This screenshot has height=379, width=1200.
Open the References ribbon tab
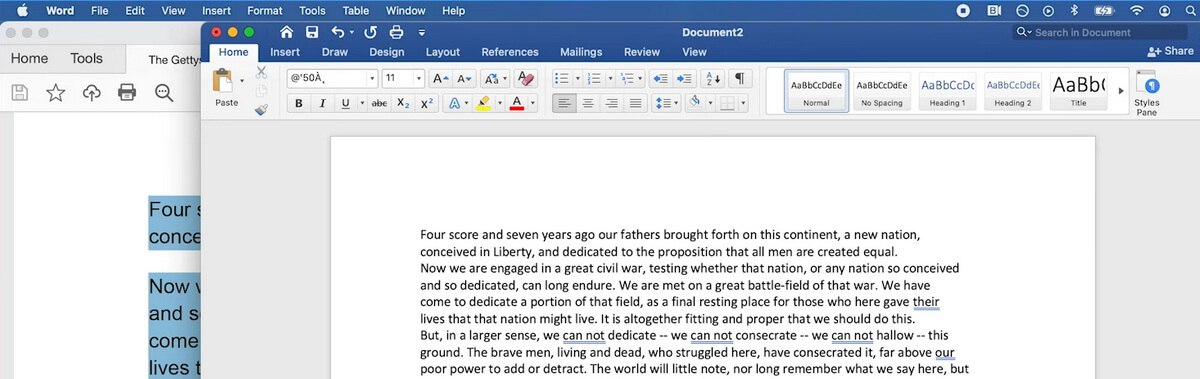coord(510,52)
